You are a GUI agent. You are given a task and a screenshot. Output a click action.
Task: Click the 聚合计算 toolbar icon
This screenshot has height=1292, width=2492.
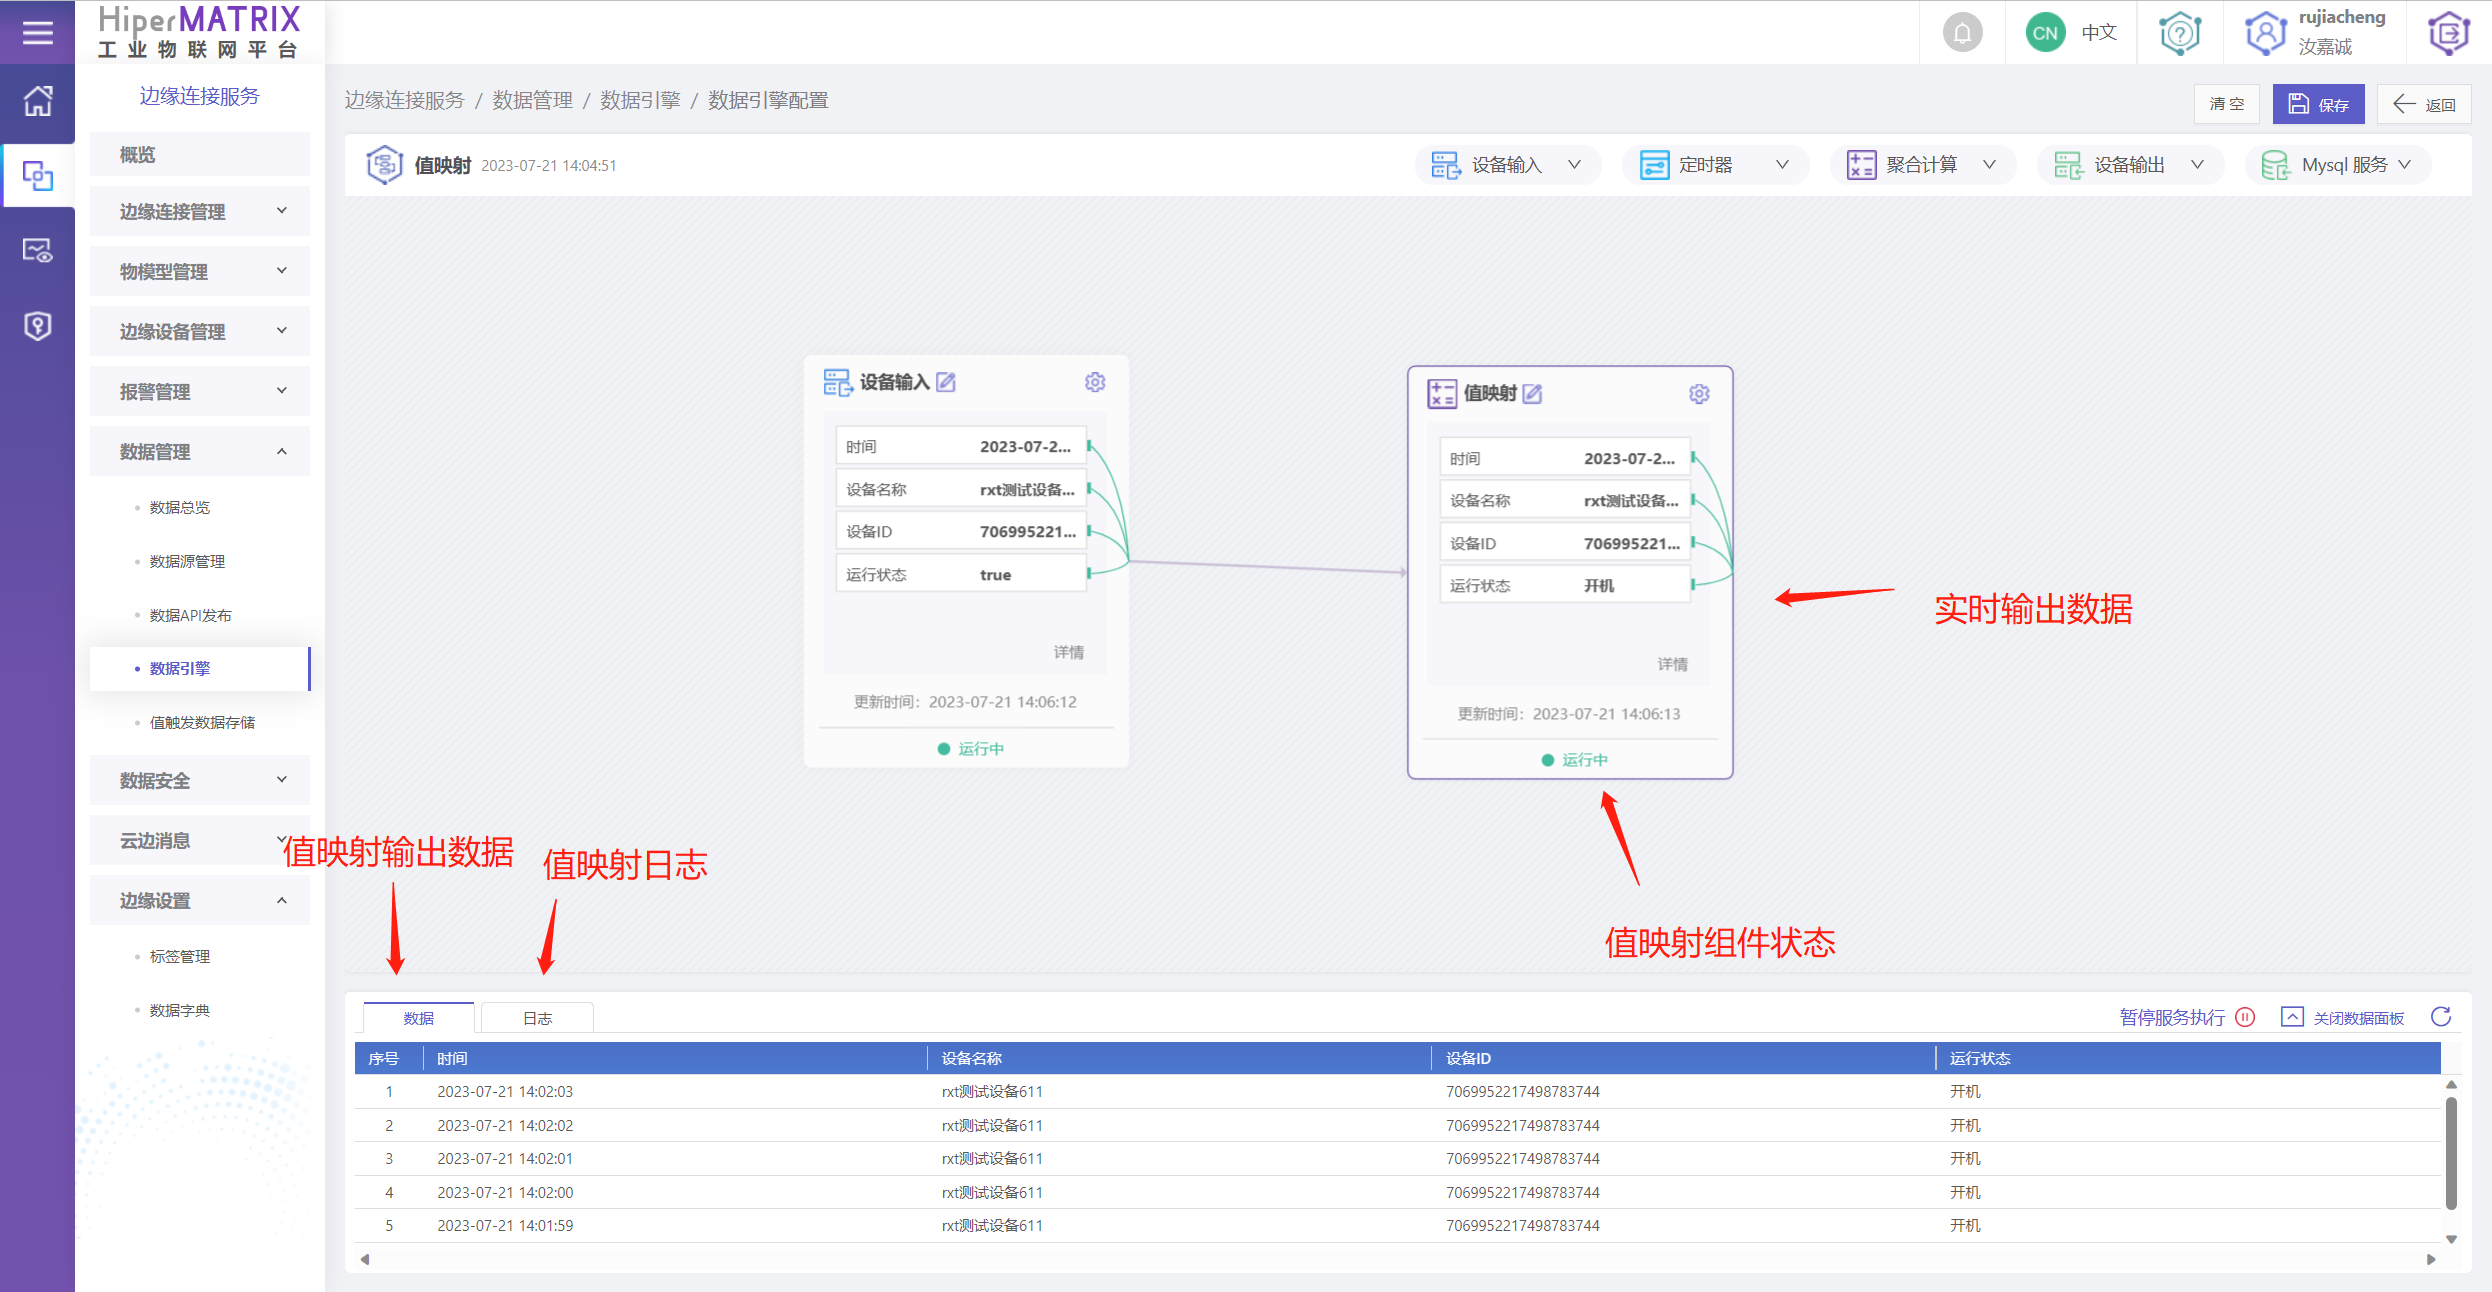(1861, 165)
